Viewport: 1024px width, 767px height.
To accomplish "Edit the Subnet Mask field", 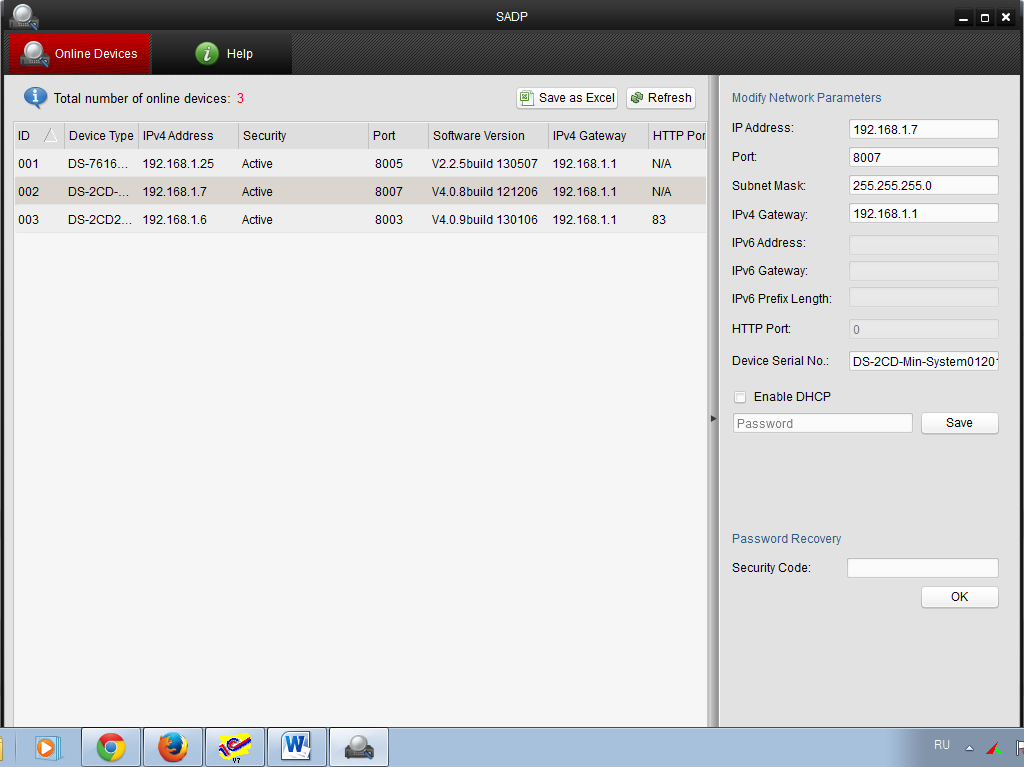I will pyautogui.click(x=923, y=186).
